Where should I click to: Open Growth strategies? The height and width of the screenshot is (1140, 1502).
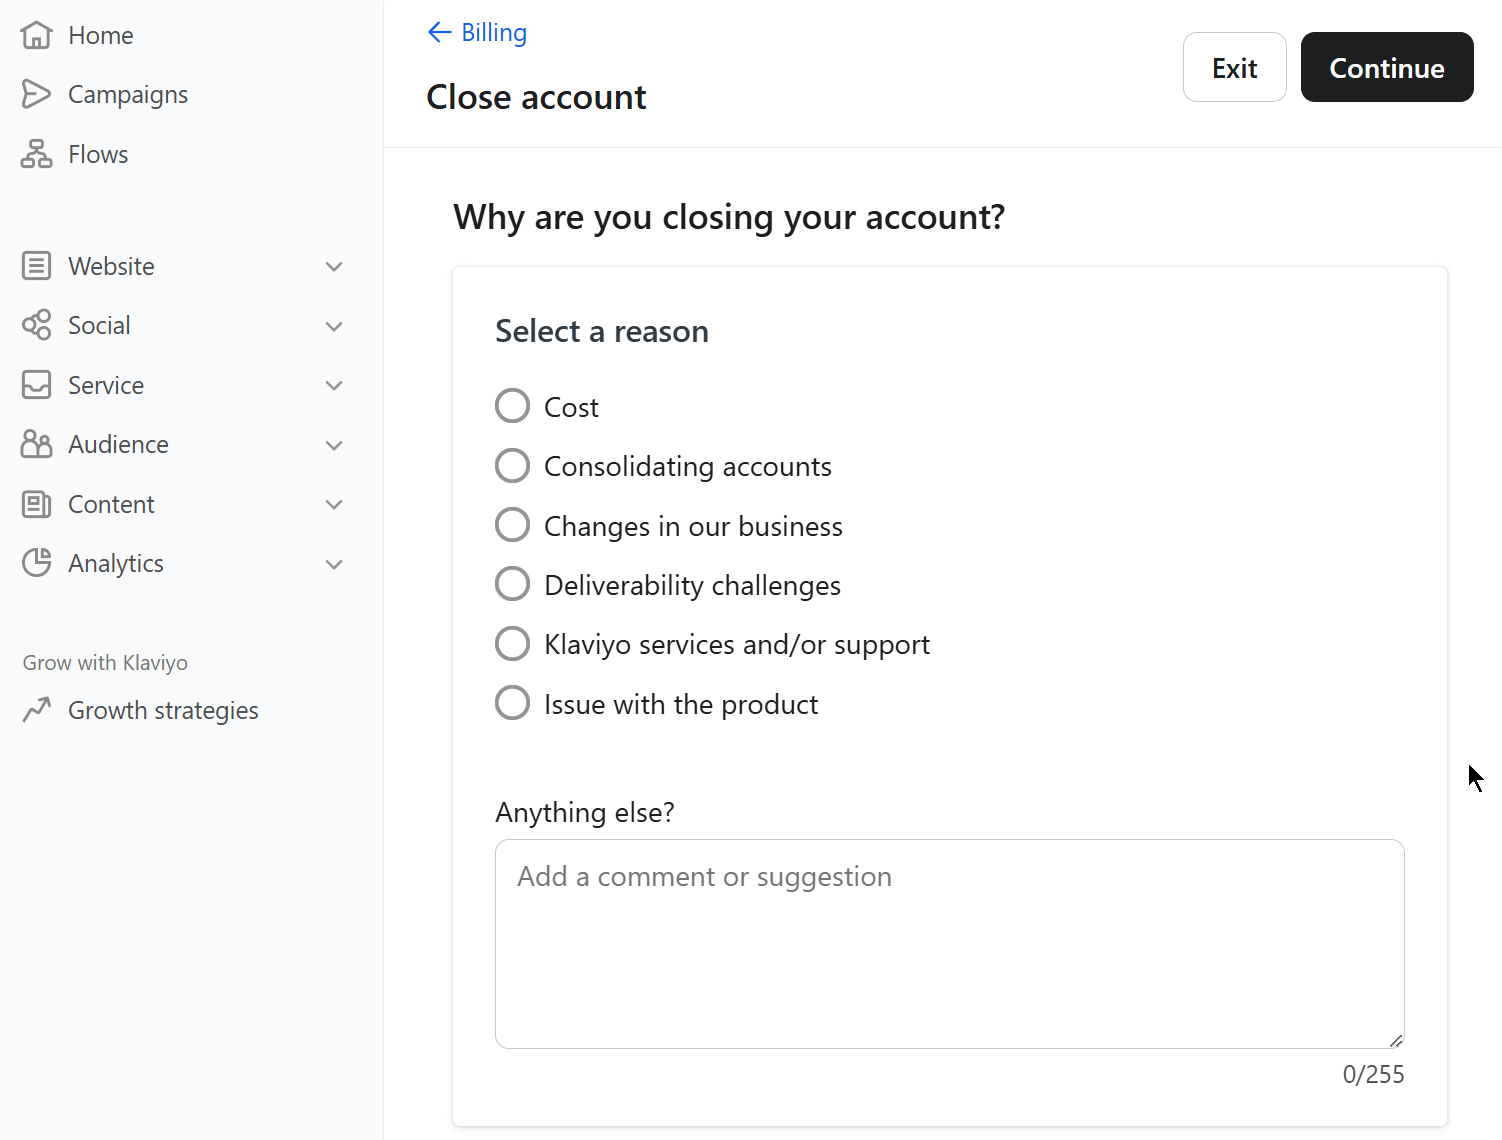tap(163, 710)
